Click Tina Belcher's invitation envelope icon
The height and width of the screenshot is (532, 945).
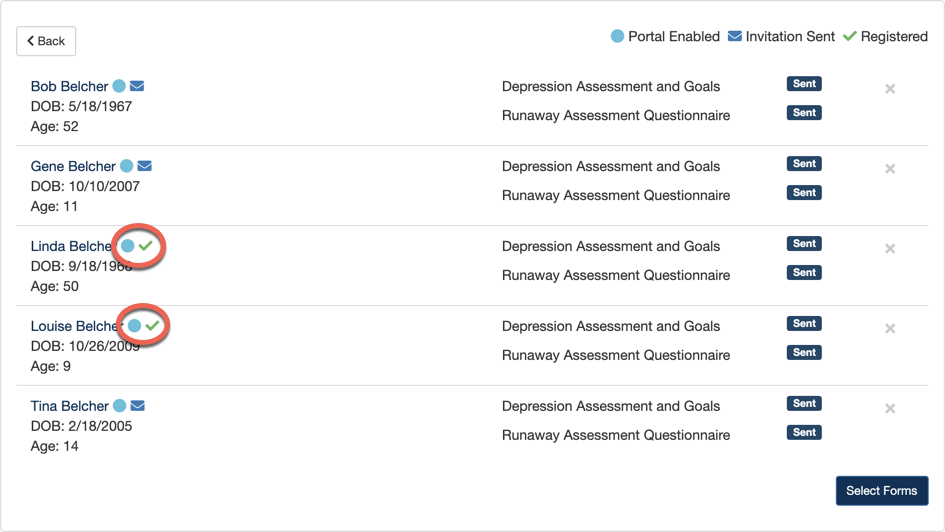tap(138, 406)
